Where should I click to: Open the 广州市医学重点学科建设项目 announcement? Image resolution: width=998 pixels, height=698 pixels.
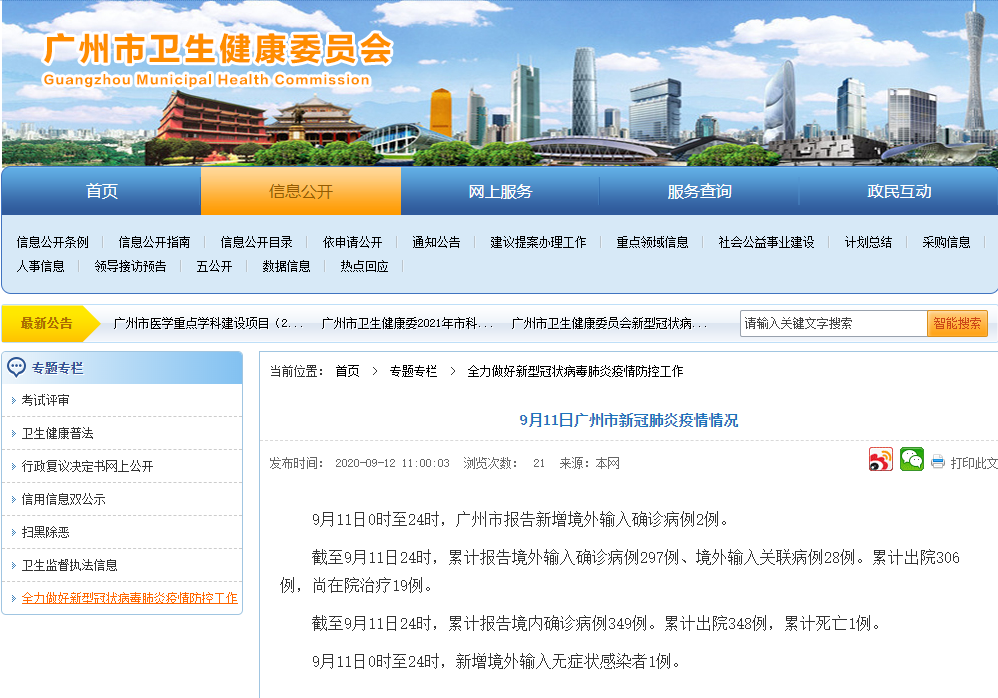[207, 323]
